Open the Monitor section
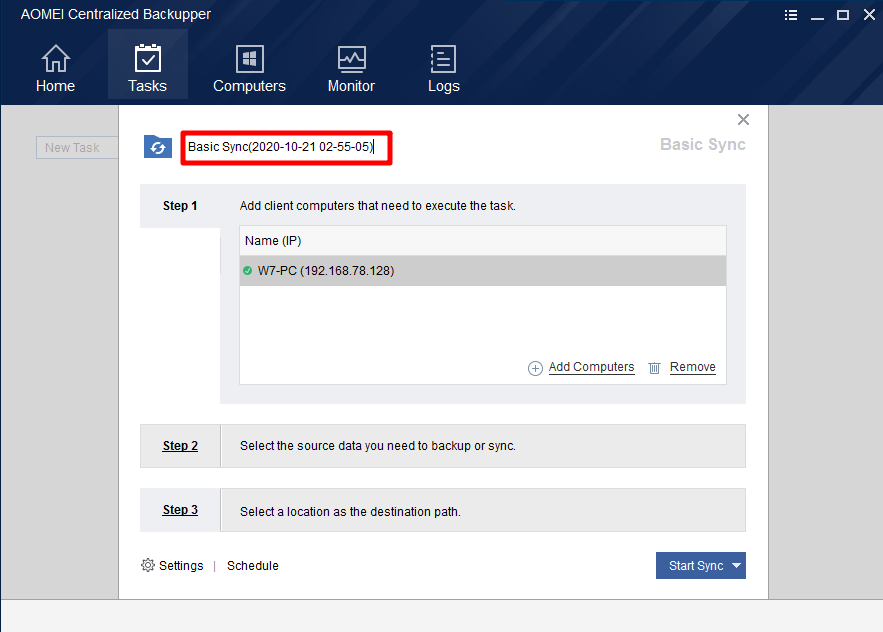Viewport: 883px width, 632px height. (x=351, y=68)
